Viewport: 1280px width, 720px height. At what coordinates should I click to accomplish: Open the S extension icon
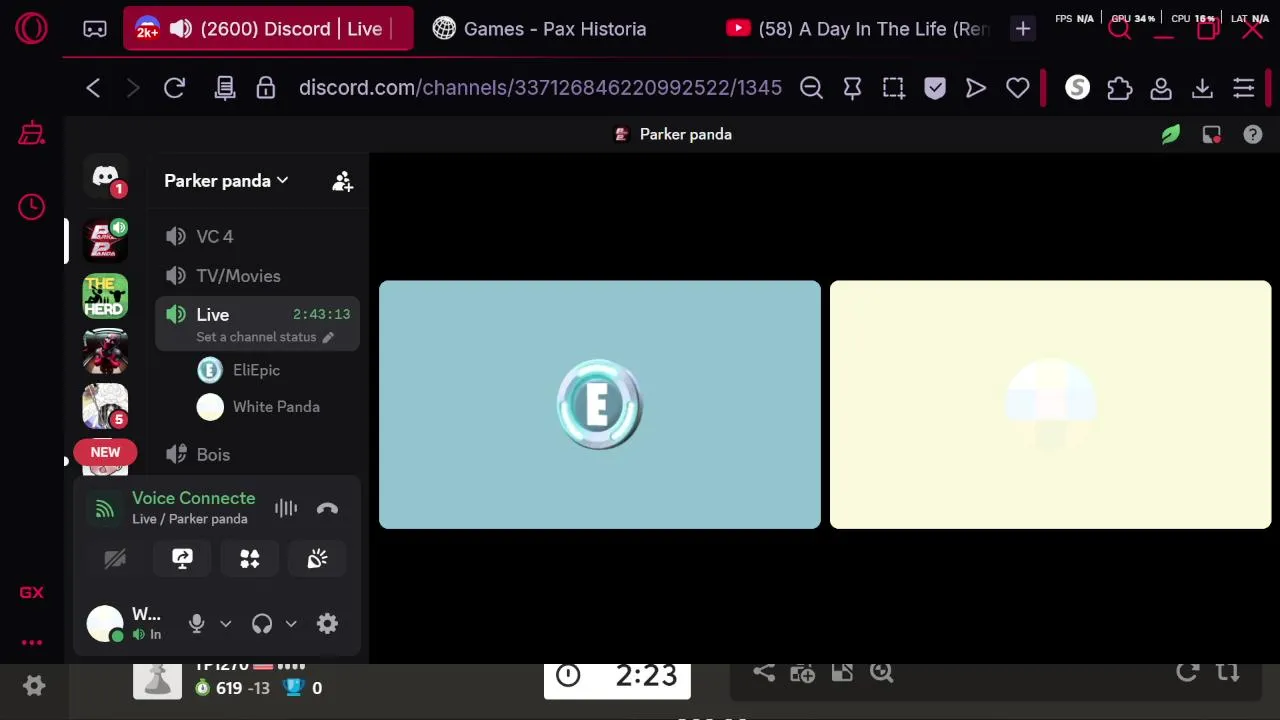[x=1077, y=88]
